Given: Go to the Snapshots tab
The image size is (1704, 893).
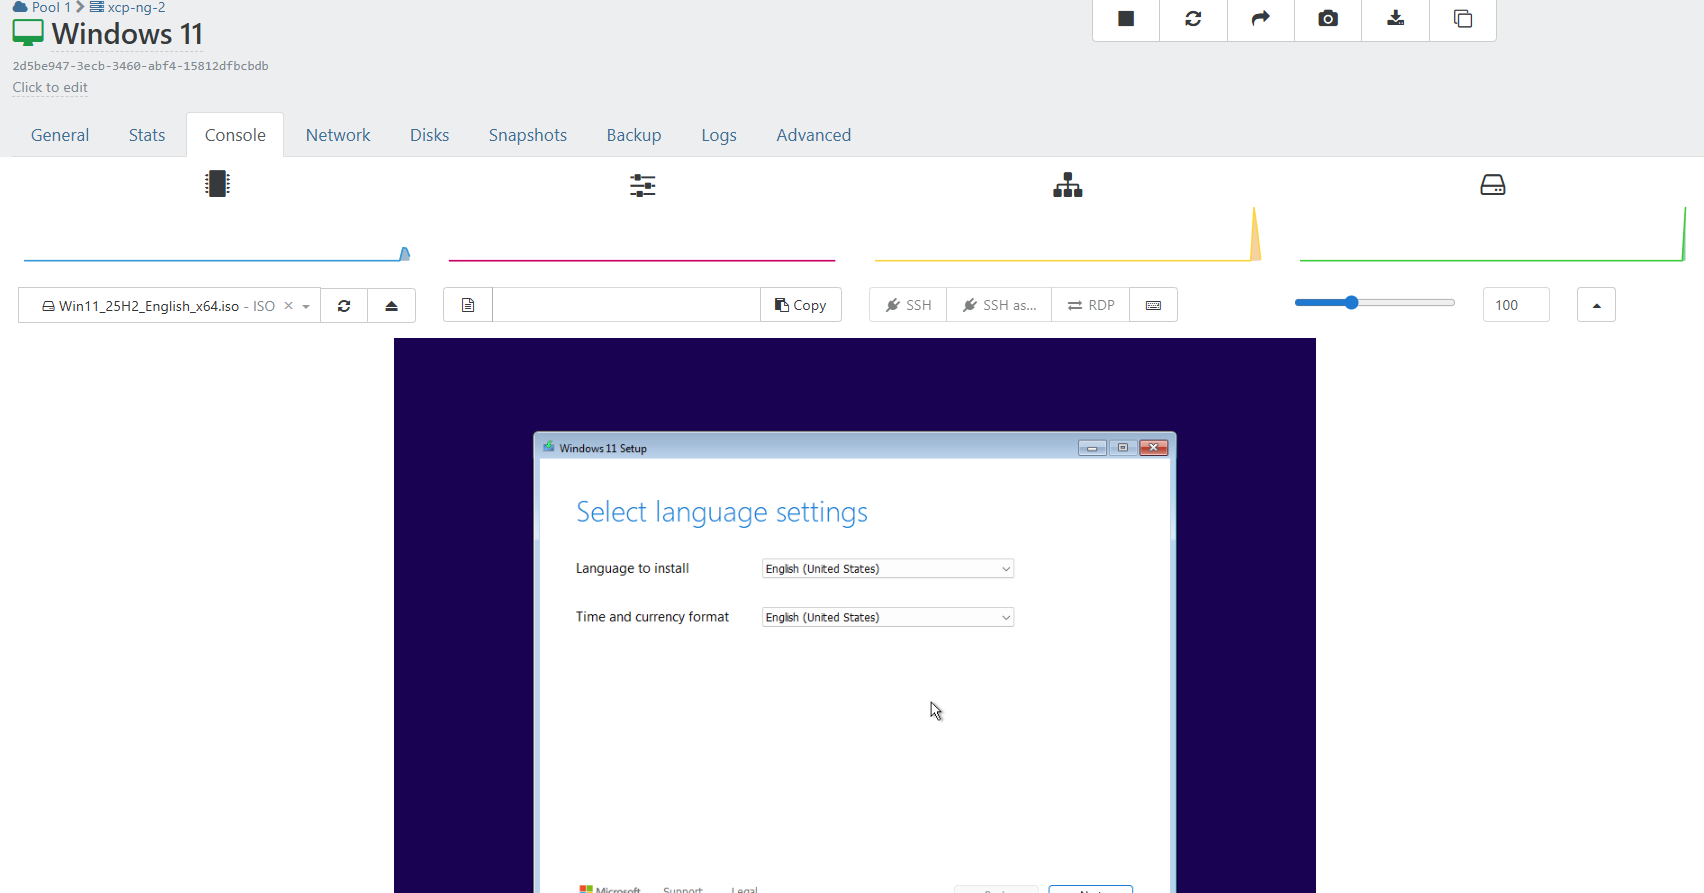Looking at the screenshot, I should [528, 135].
